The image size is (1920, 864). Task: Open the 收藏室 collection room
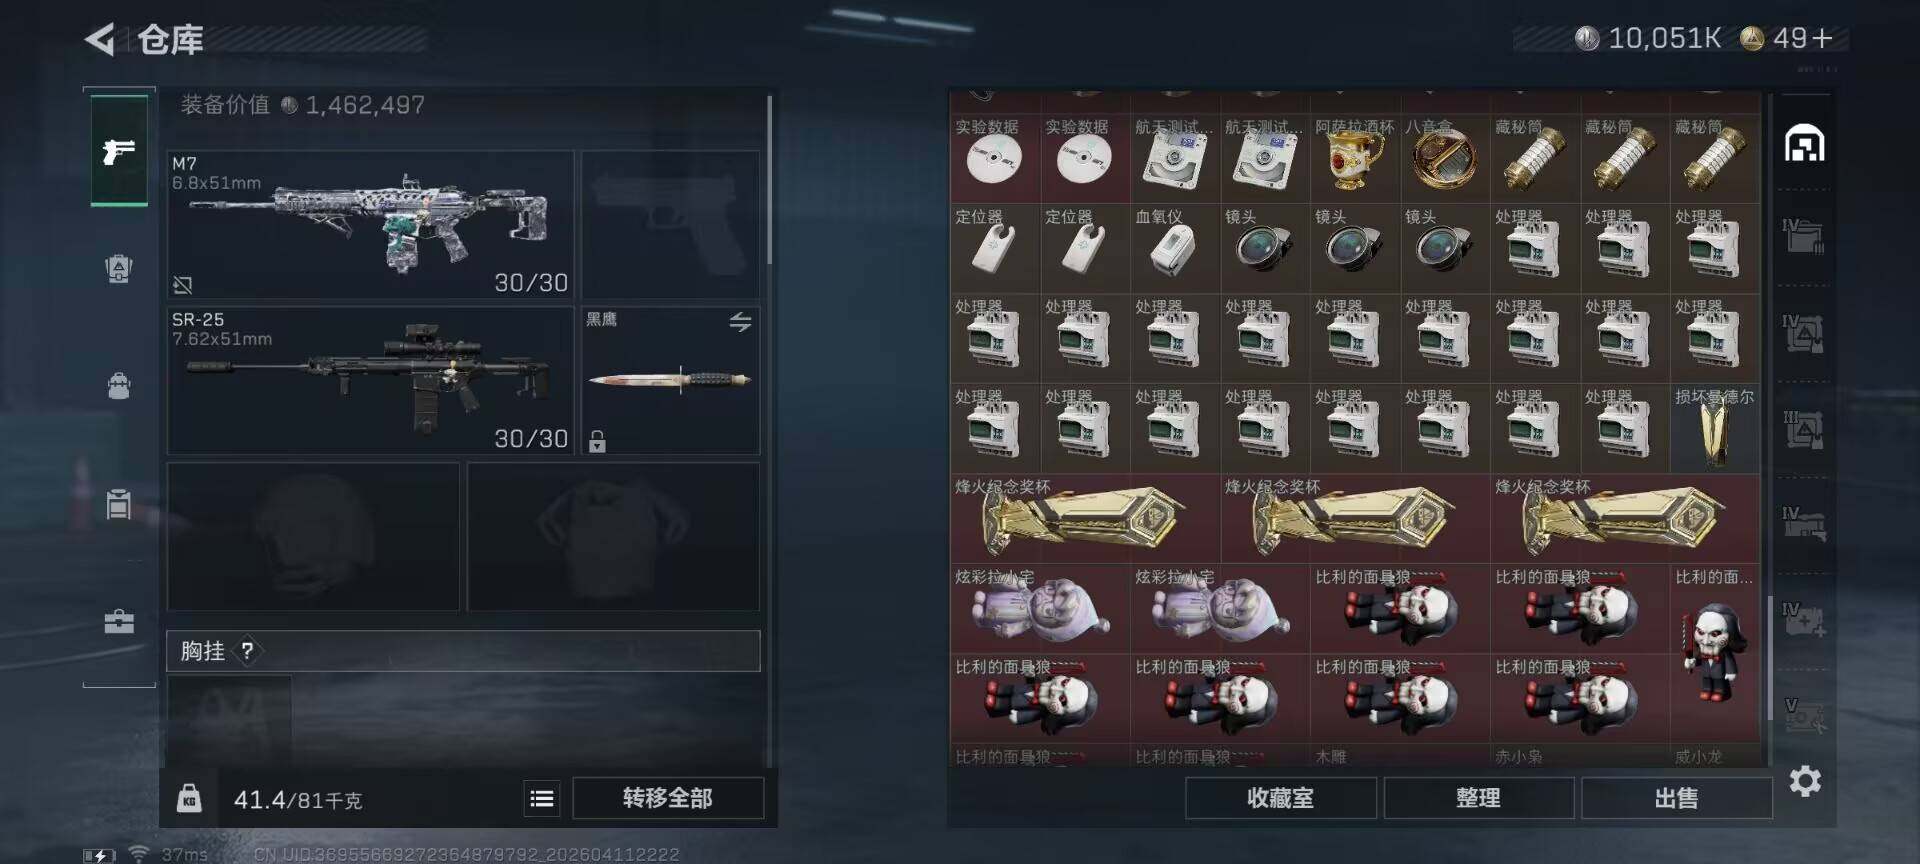pos(1280,798)
